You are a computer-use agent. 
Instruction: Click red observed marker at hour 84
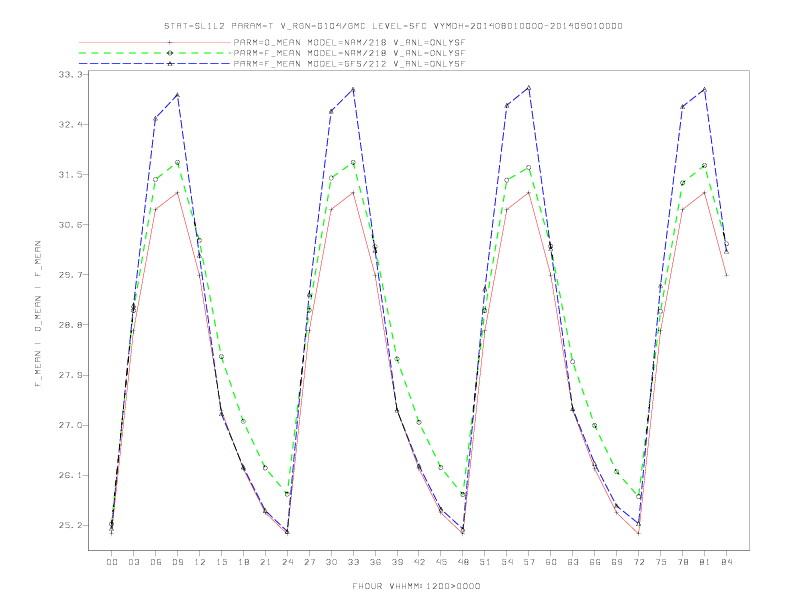pos(726,275)
